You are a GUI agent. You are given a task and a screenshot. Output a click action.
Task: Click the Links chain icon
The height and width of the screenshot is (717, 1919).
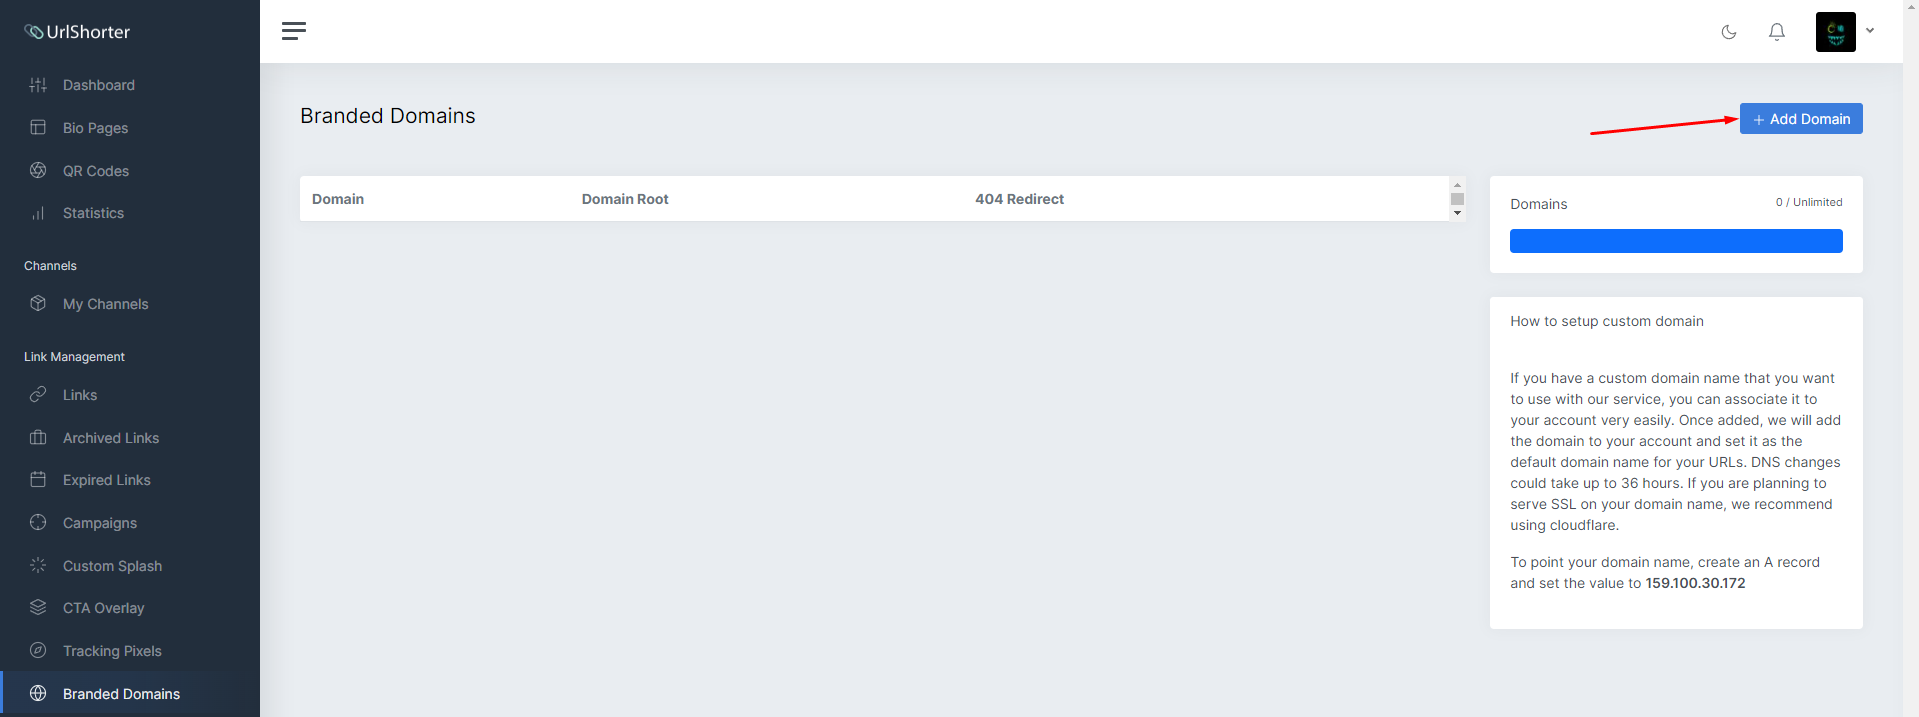(x=38, y=395)
